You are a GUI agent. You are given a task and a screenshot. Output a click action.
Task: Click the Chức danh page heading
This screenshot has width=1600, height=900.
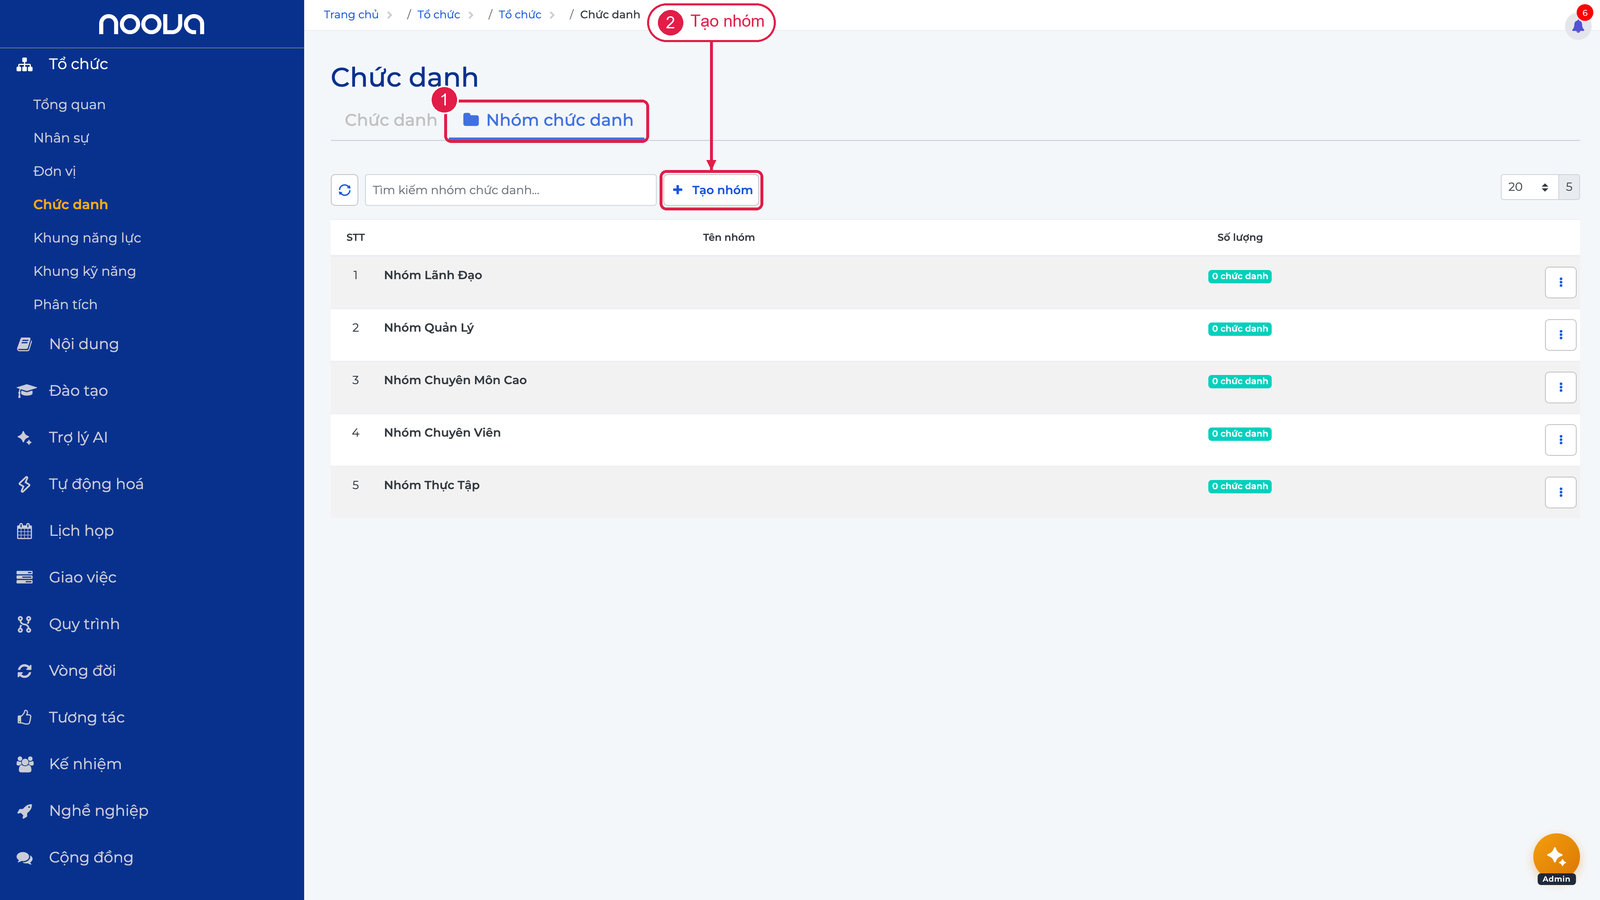404,77
